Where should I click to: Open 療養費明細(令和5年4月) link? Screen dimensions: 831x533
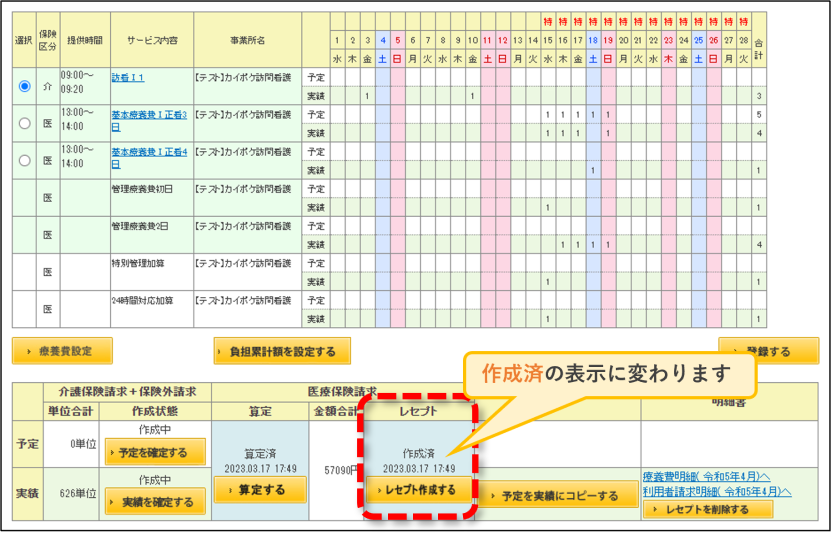(706, 476)
